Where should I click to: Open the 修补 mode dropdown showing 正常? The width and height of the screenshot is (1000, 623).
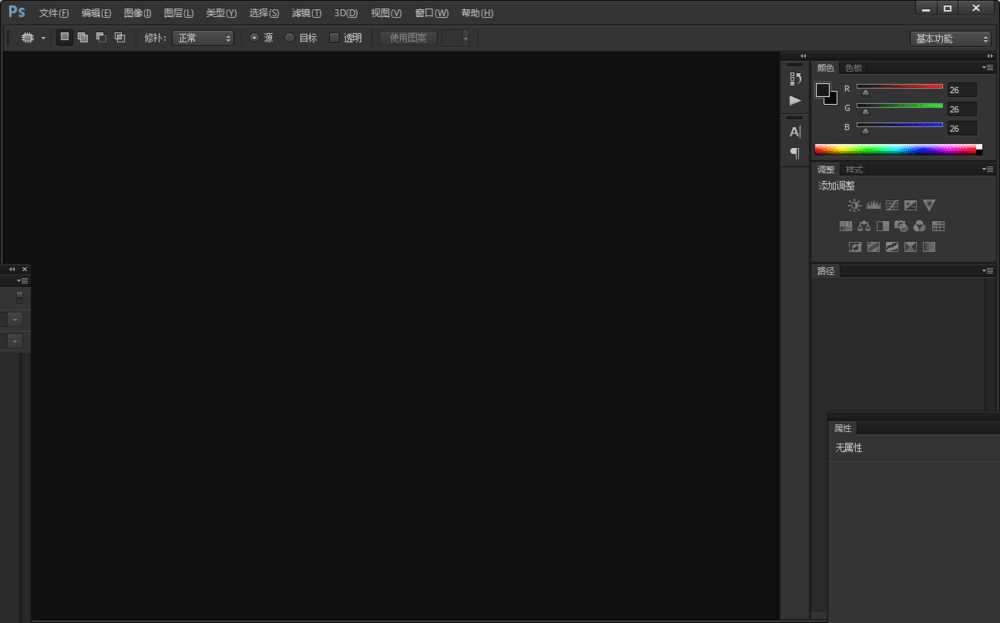click(203, 38)
